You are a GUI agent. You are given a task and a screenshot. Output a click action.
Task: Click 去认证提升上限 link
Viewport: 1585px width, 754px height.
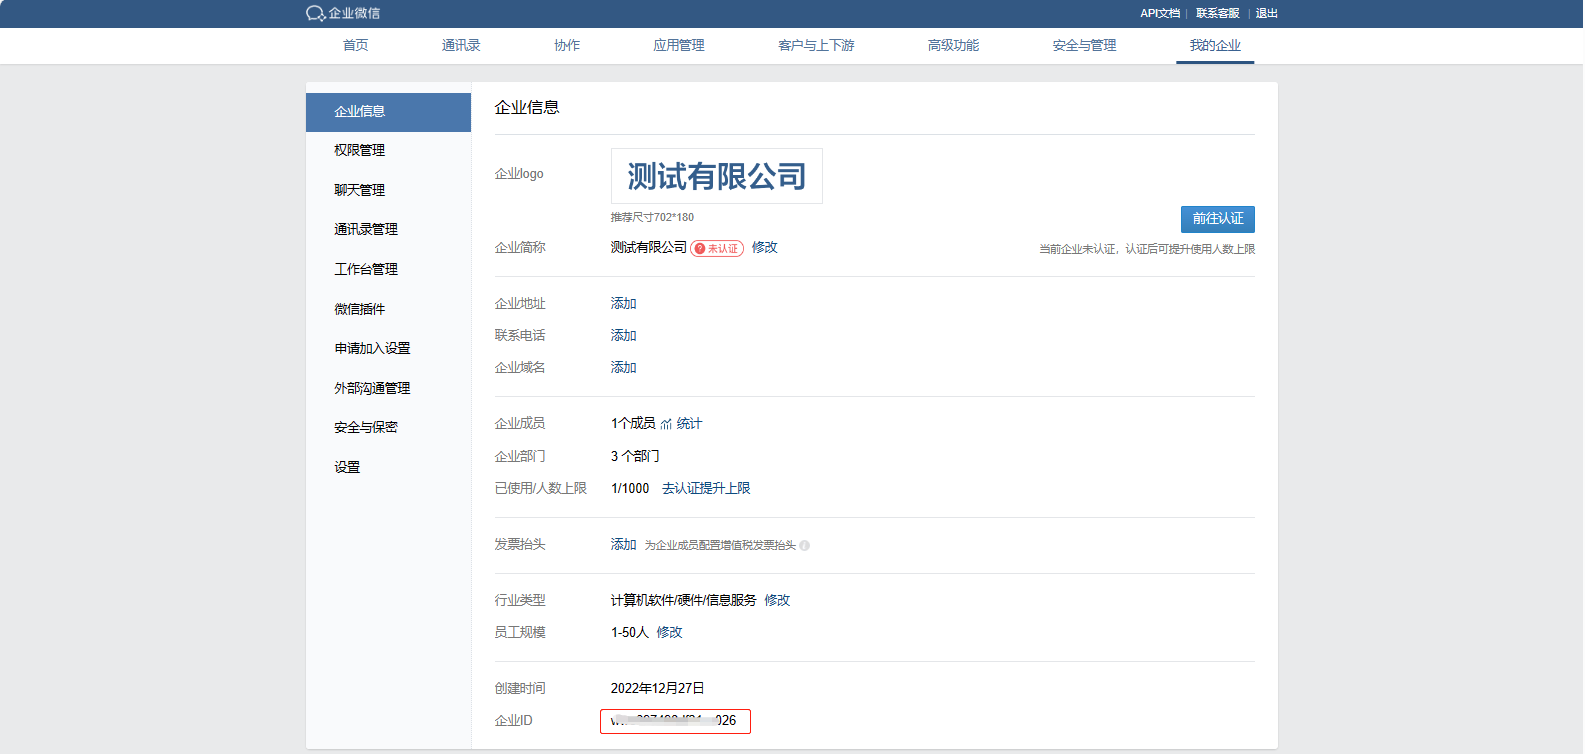pyautogui.click(x=706, y=489)
